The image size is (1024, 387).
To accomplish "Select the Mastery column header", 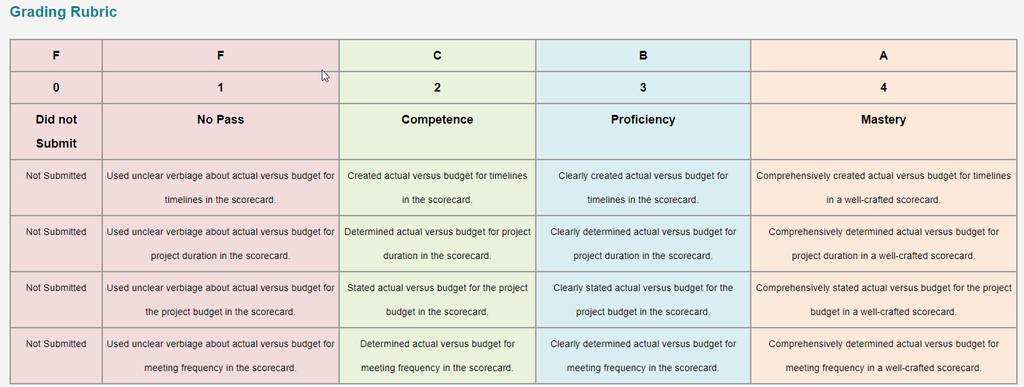I will pos(883,131).
